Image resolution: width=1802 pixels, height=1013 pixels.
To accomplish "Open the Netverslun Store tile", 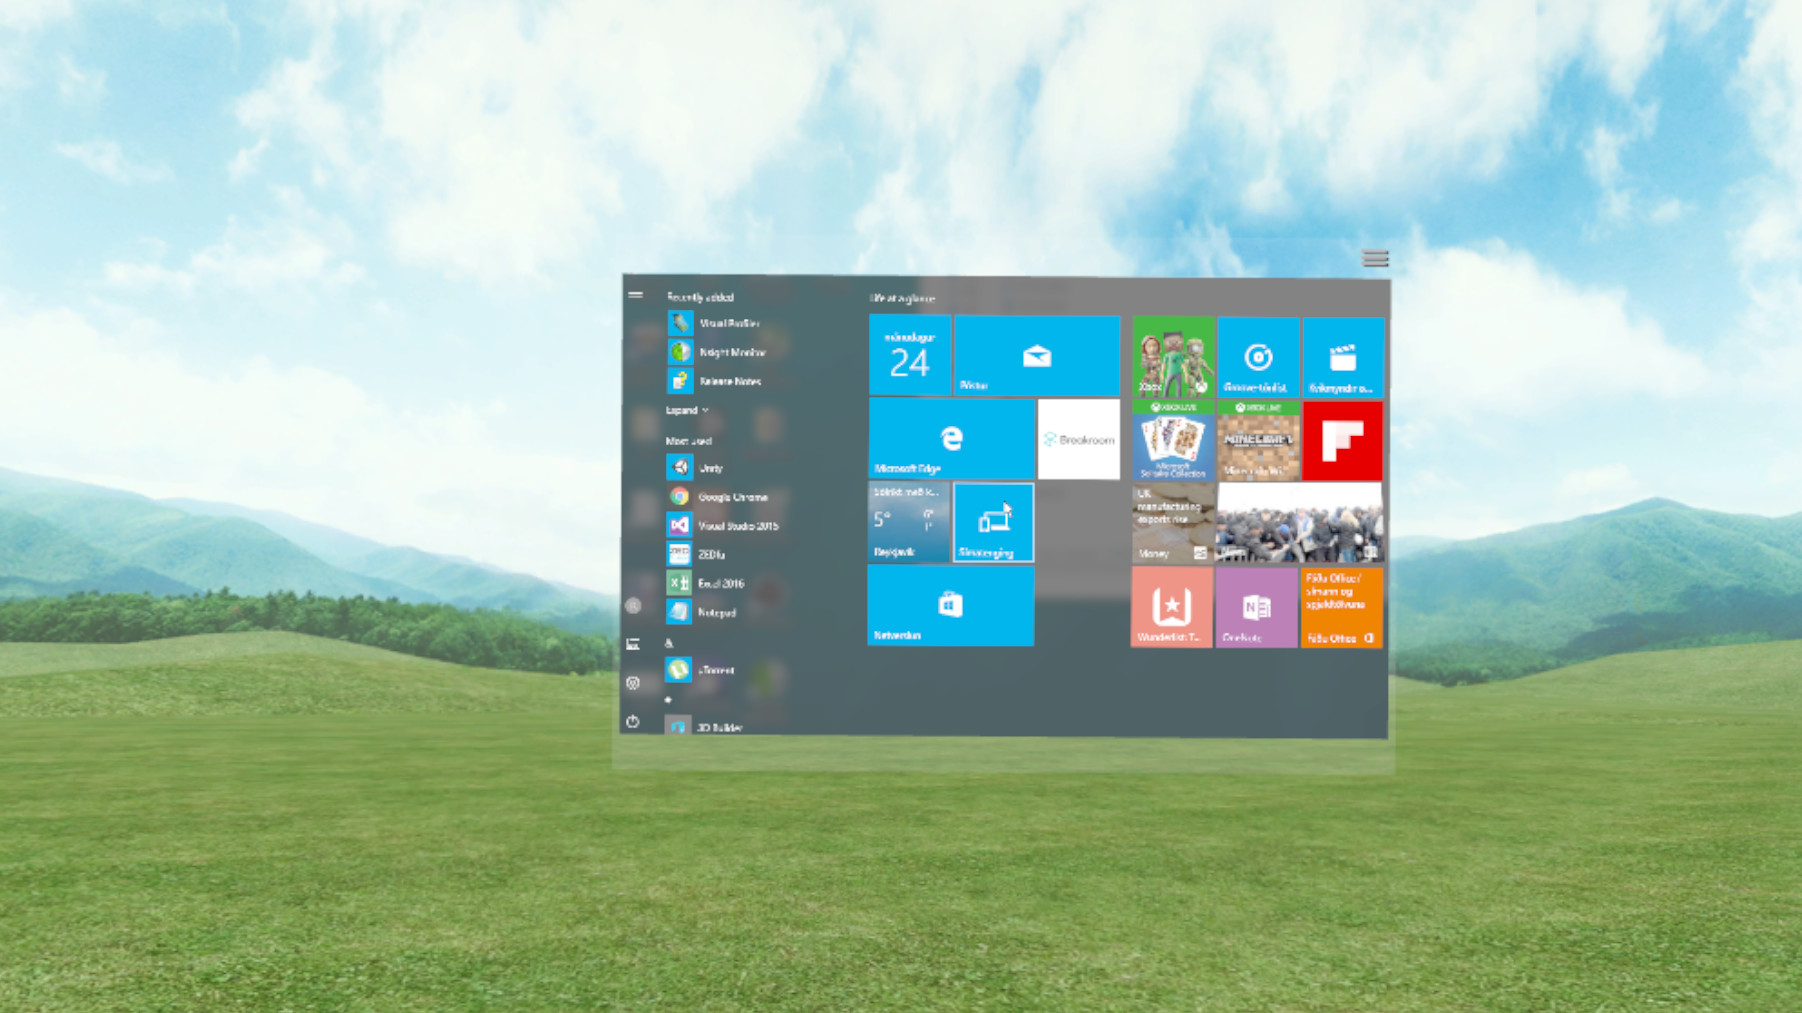I will tap(951, 606).
